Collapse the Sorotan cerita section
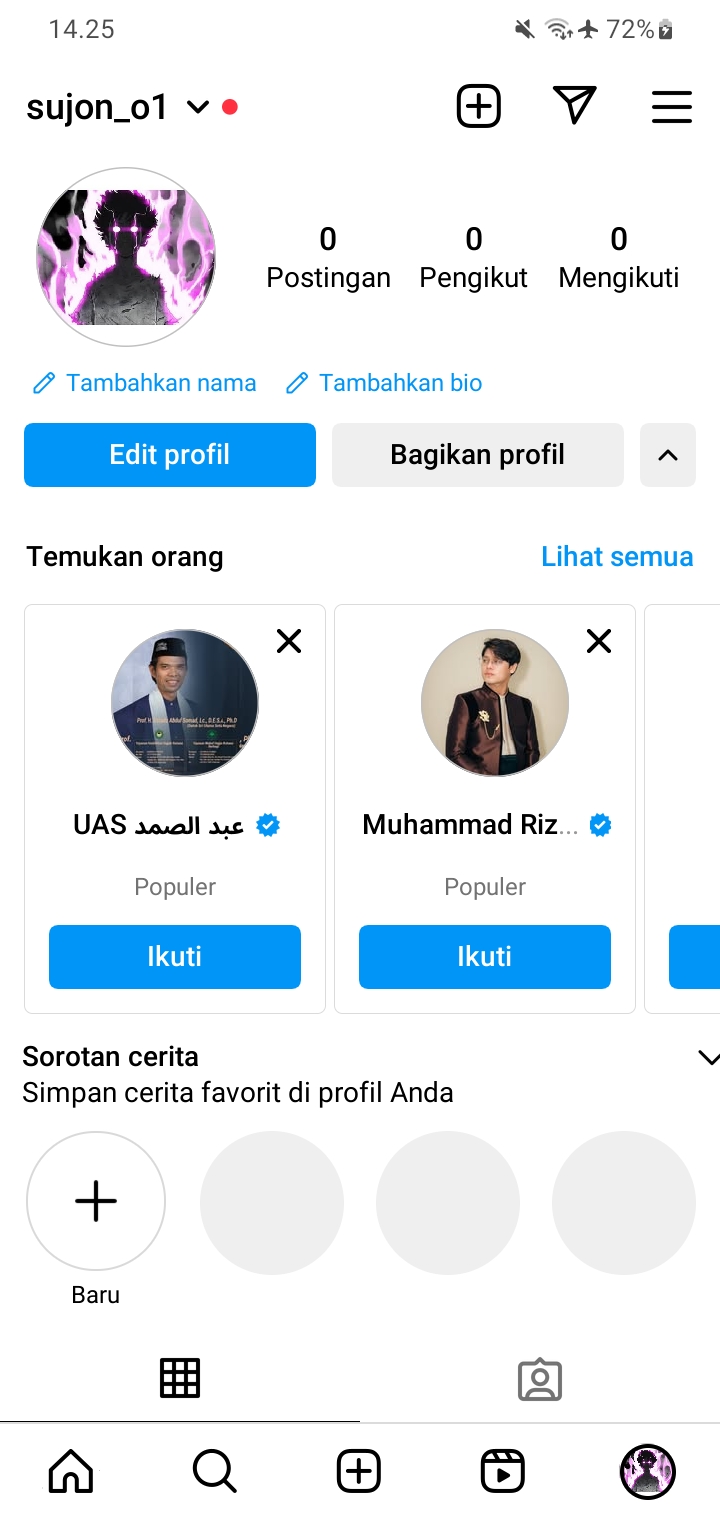The image size is (720, 1520). pos(707,1057)
